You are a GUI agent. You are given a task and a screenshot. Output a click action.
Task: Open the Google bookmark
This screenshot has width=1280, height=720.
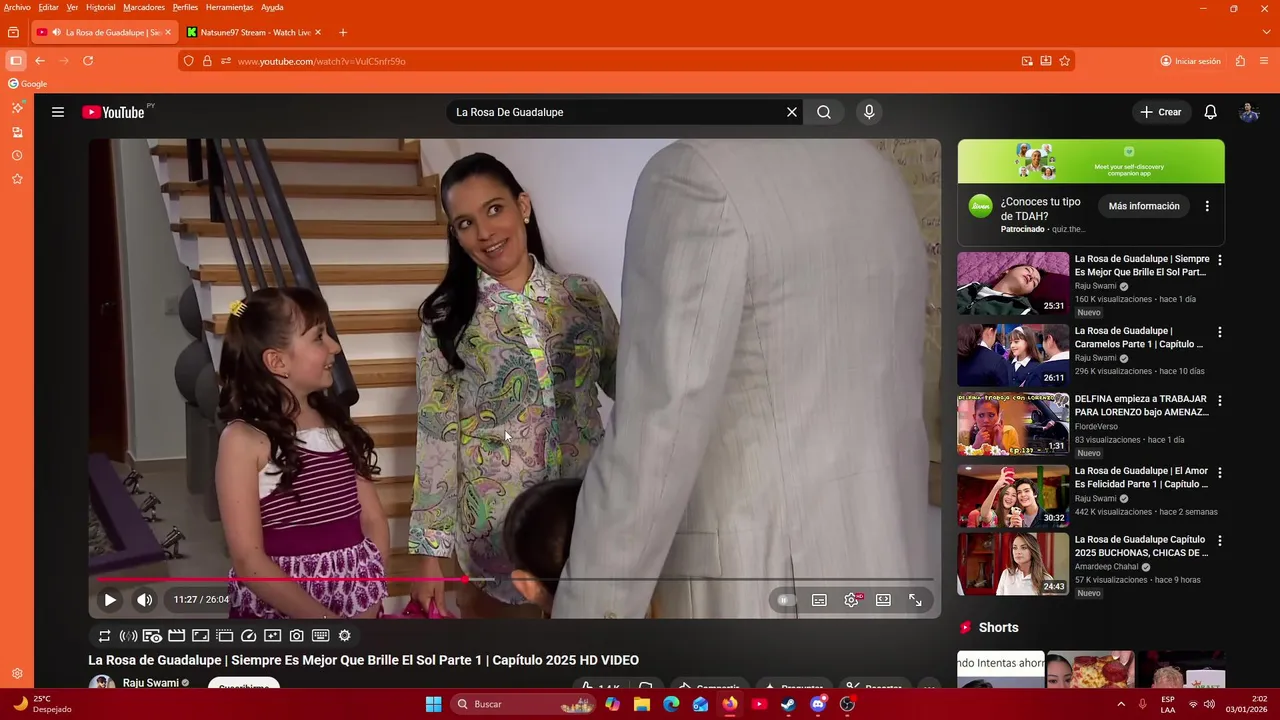pos(28,84)
